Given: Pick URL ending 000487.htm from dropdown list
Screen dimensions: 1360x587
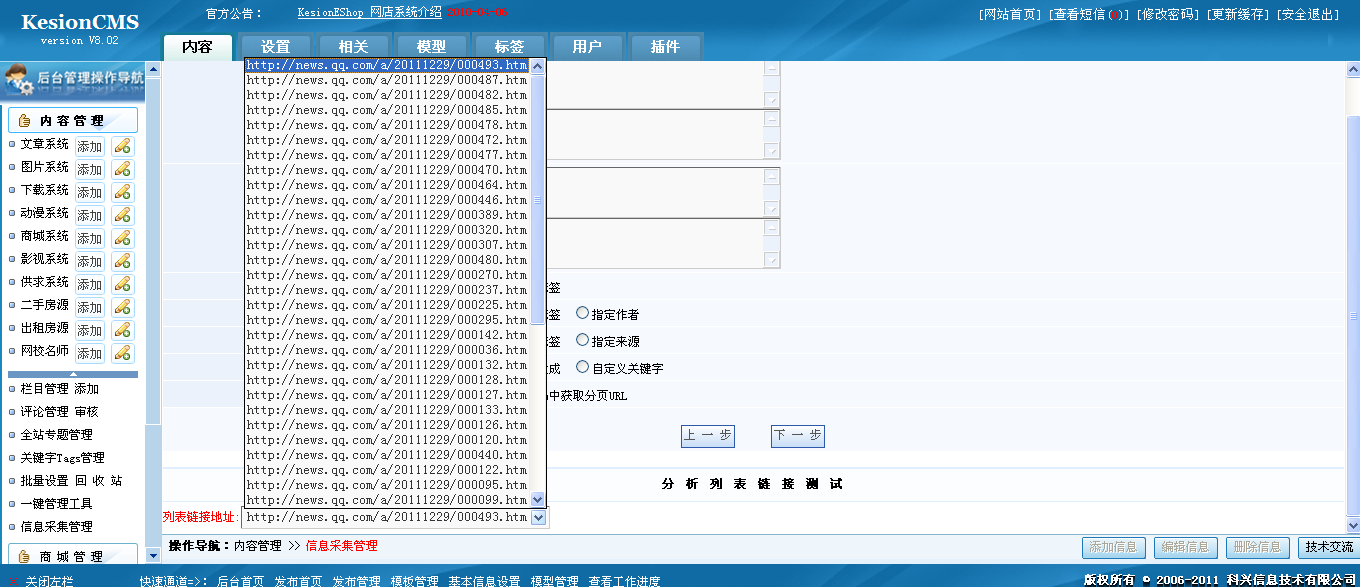Looking at the screenshot, I should 387,80.
